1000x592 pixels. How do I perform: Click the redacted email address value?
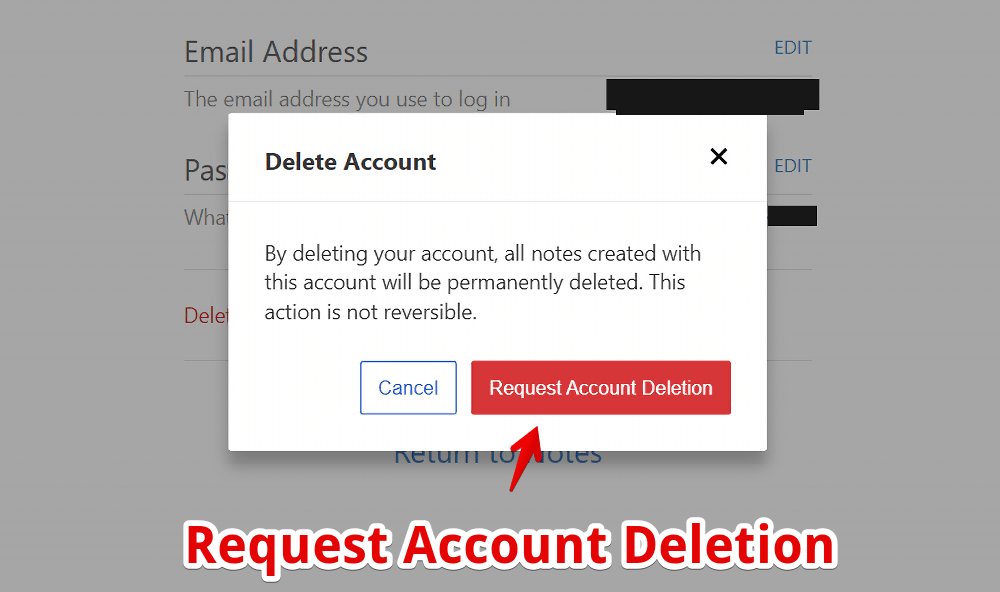pyautogui.click(x=712, y=96)
